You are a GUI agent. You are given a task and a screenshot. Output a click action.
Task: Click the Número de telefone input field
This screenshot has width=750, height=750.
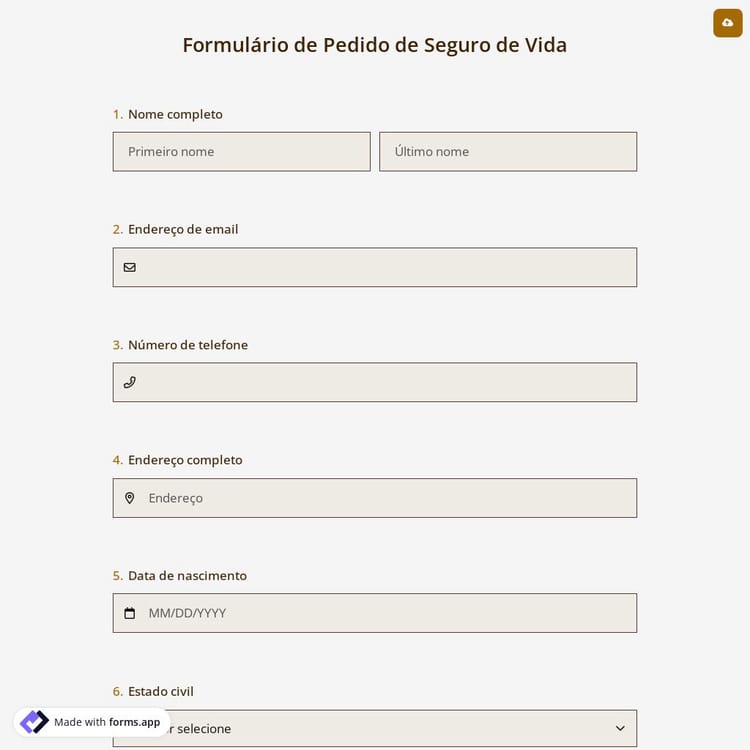(x=385, y=382)
